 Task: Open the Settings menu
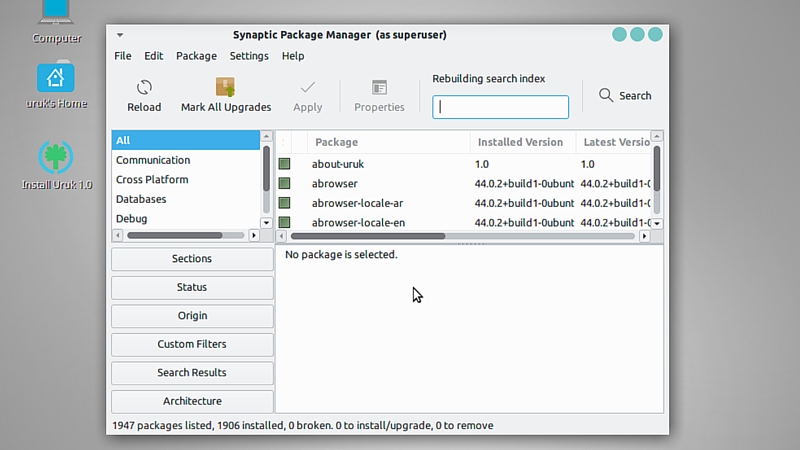pos(249,56)
